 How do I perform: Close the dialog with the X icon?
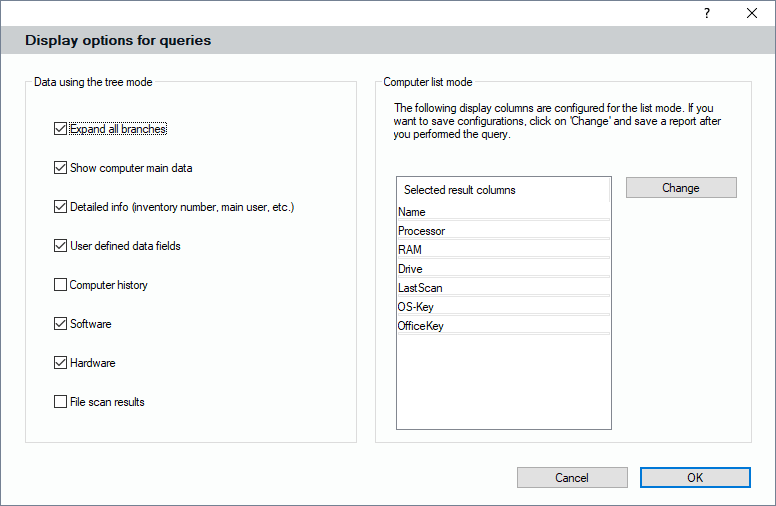[752, 13]
